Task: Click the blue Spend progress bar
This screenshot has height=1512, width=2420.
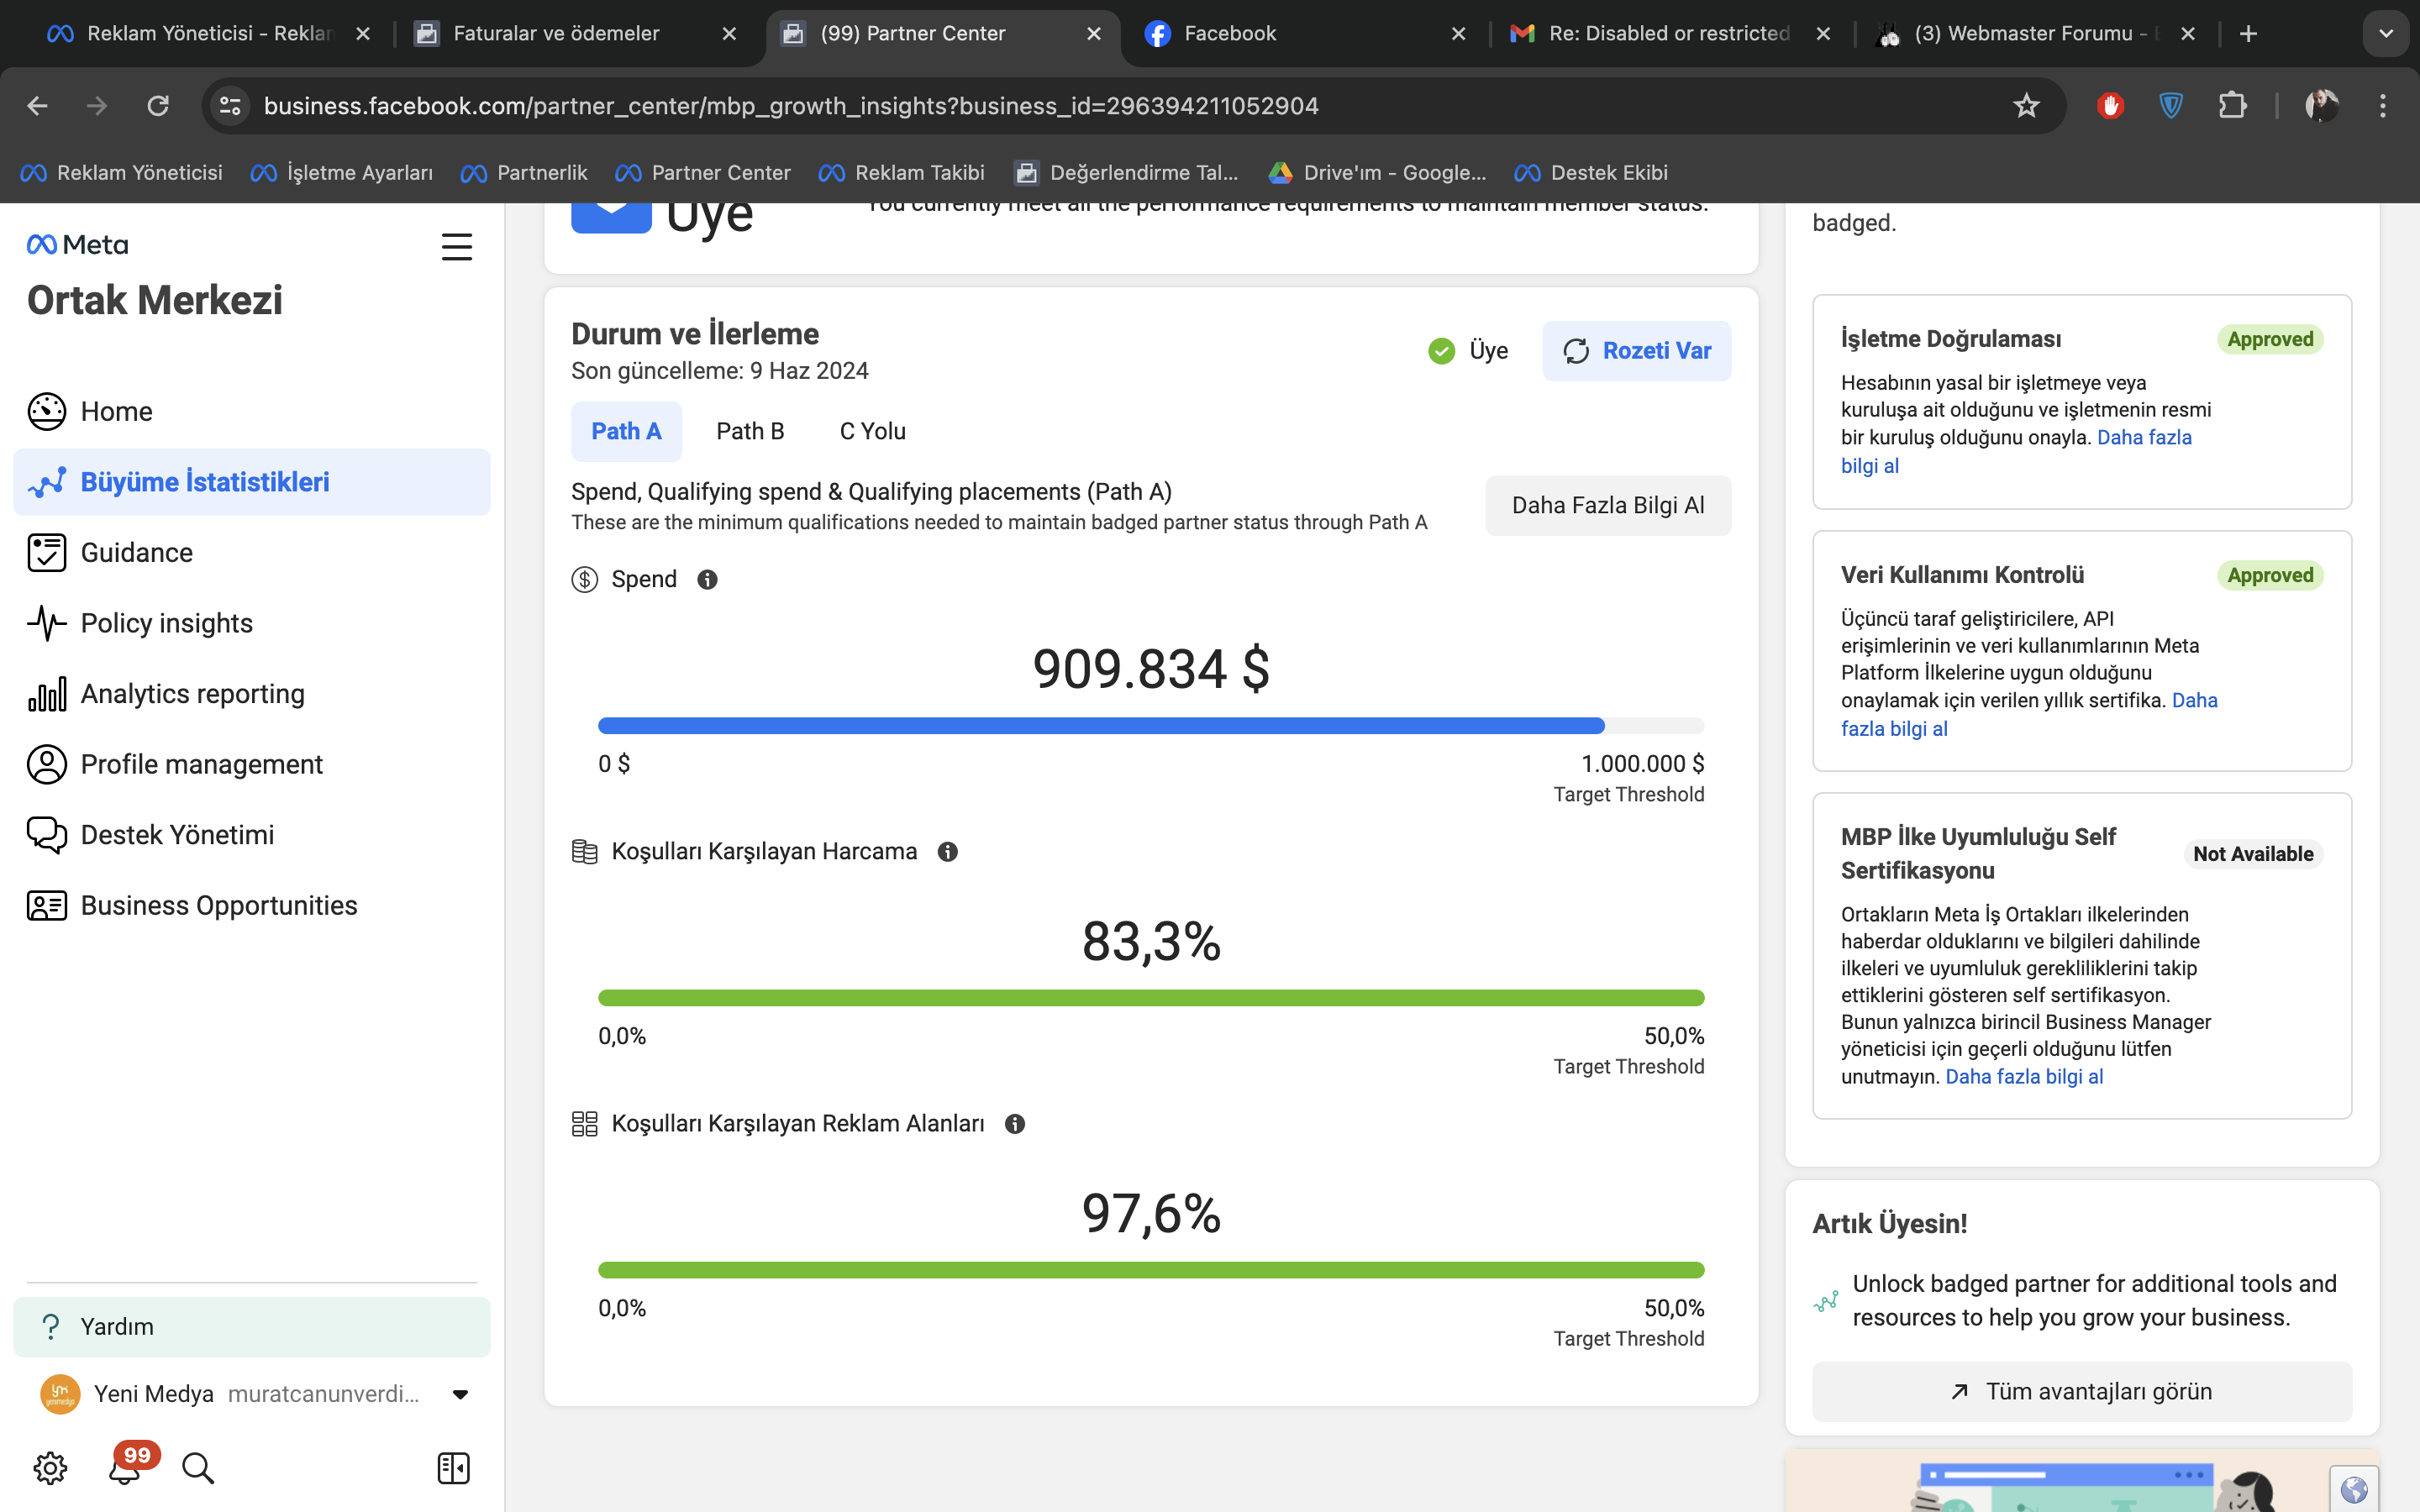Action: (x=1151, y=726)
